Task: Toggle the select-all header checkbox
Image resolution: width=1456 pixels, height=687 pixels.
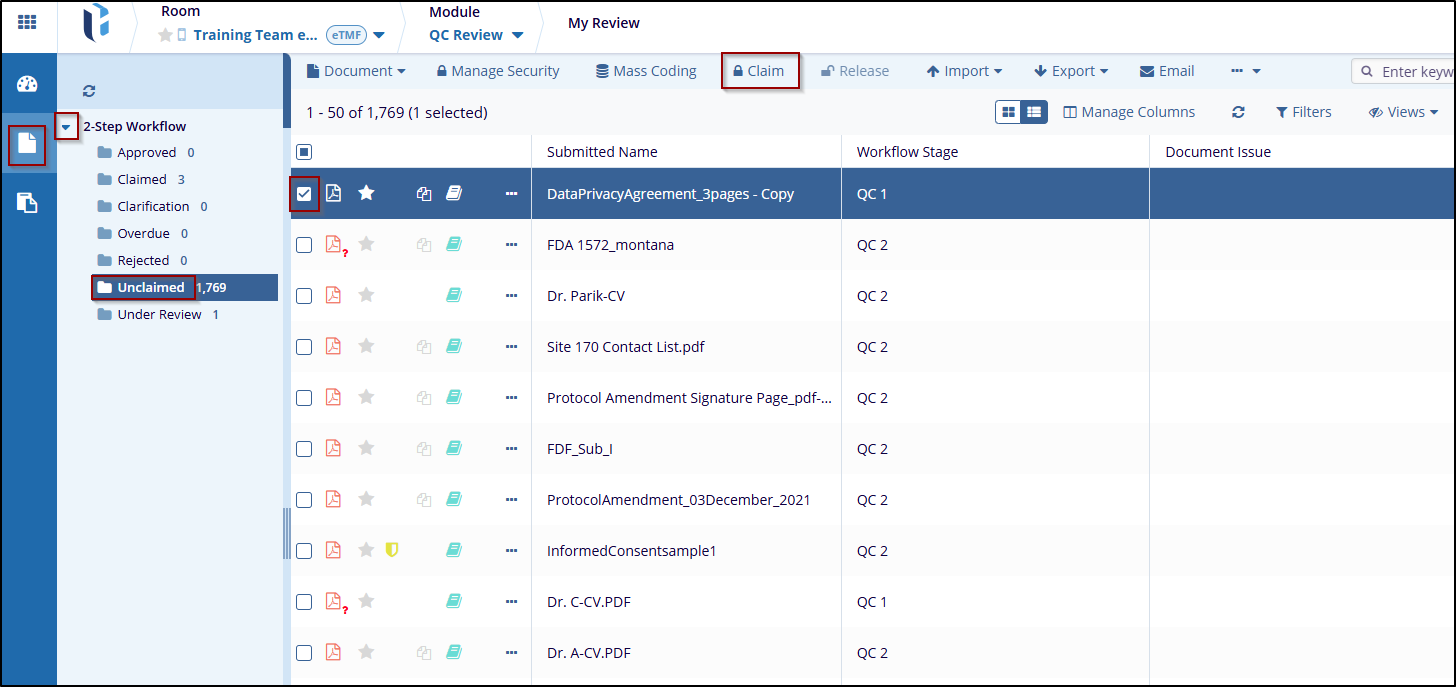Action: [x=304, y=152]
